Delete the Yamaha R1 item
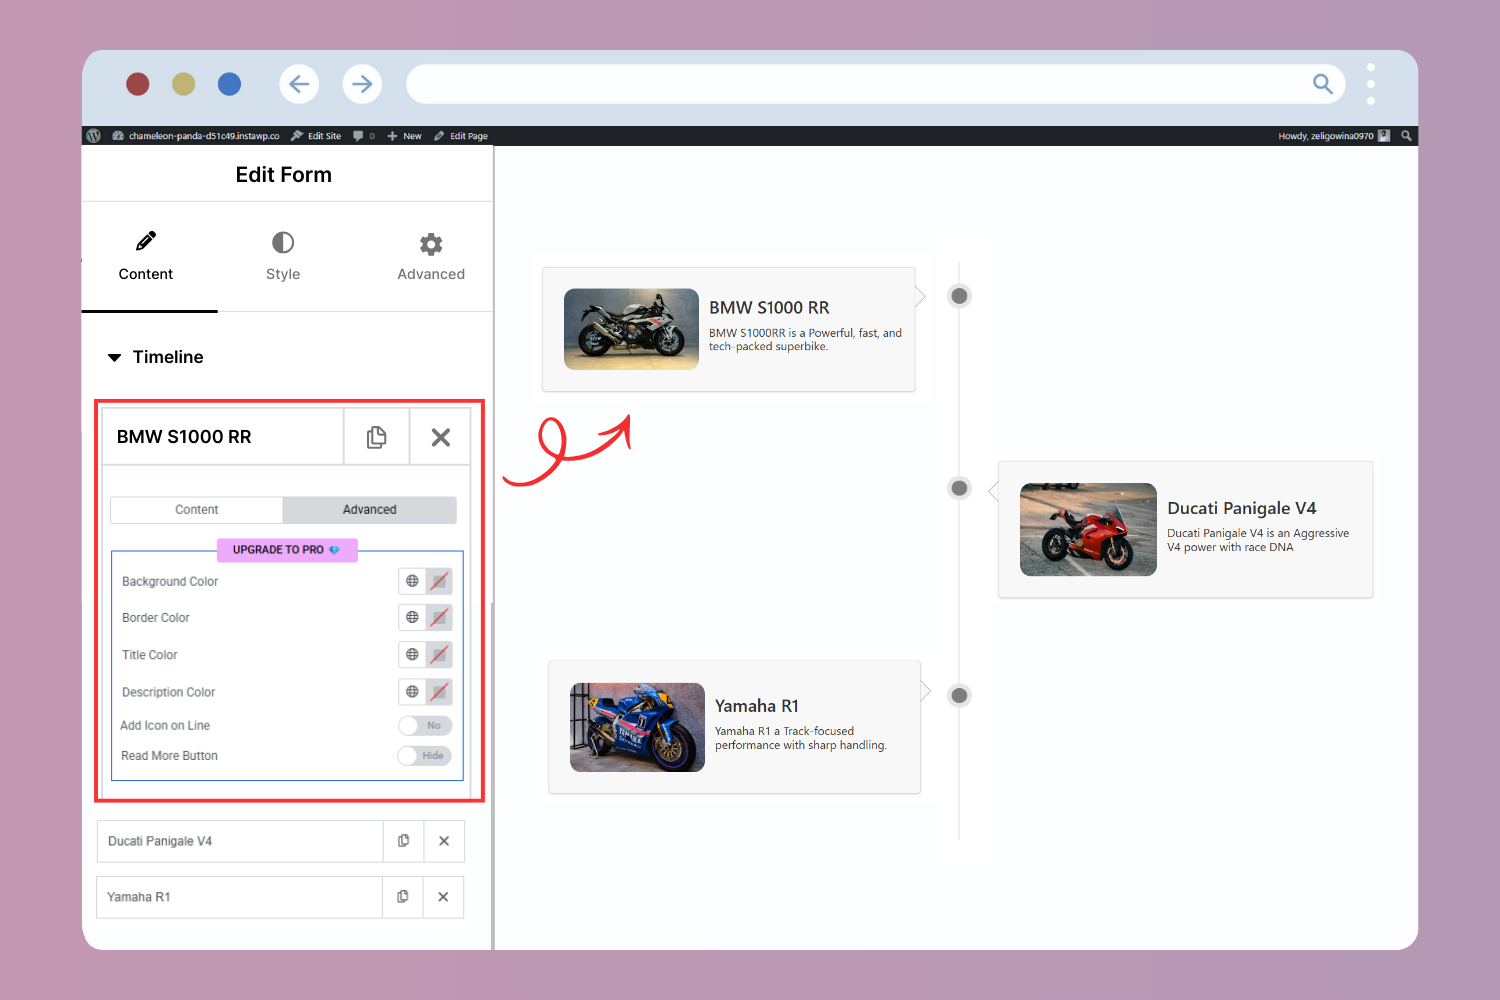 point(443,897)
